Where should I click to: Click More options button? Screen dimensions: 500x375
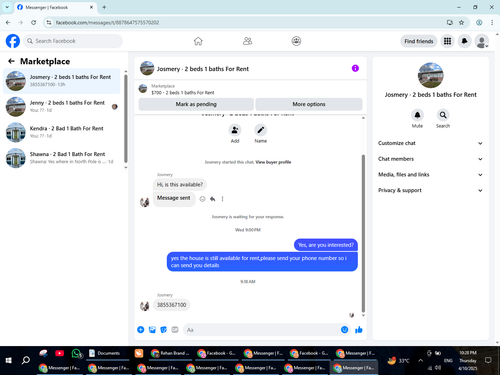[309, 104]
